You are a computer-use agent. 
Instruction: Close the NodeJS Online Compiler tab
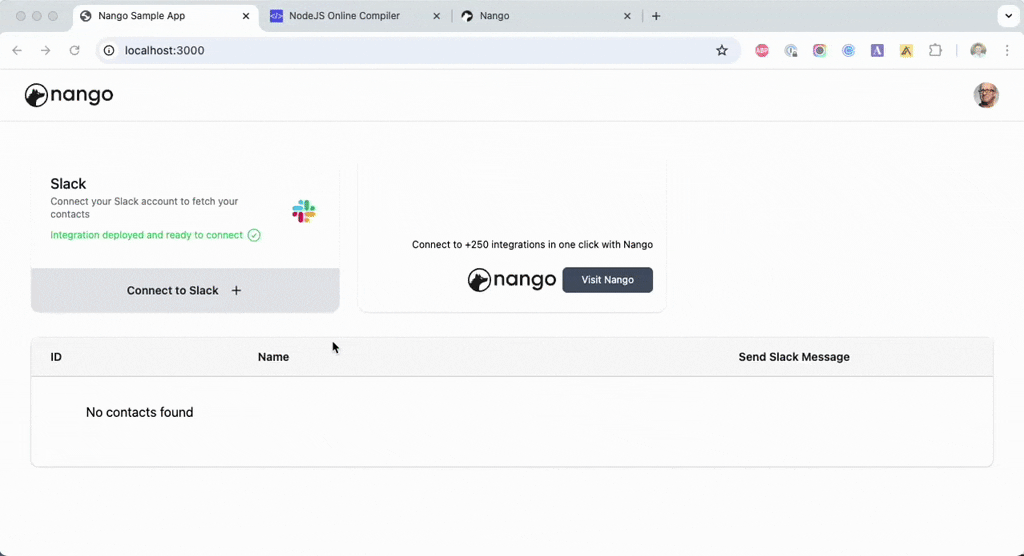(x=436, y=16)
